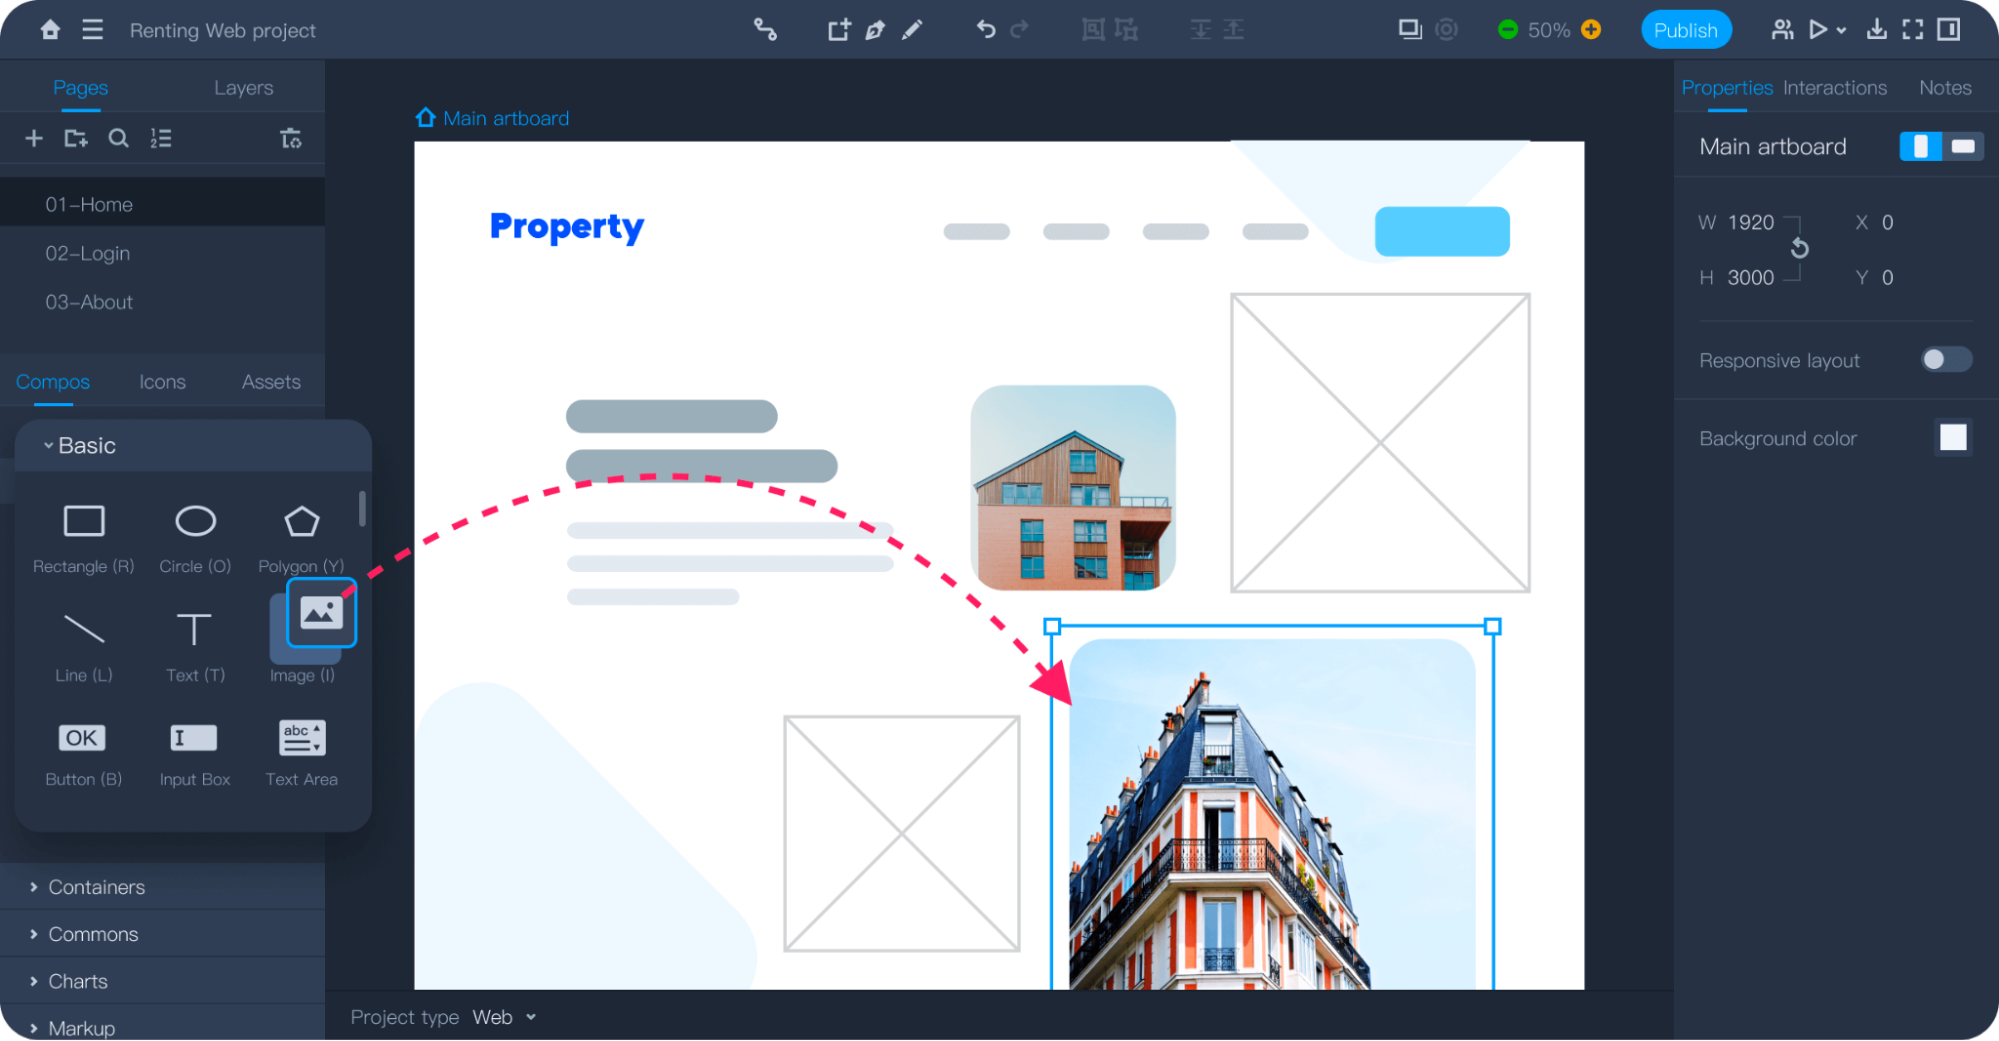Viewport: 1999px width, 1041px height.
Task: Click the Undo icon
Action: point(985,29)
